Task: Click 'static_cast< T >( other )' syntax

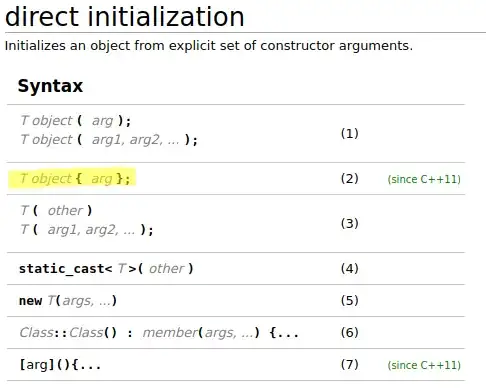Action: tap(106, 269)
